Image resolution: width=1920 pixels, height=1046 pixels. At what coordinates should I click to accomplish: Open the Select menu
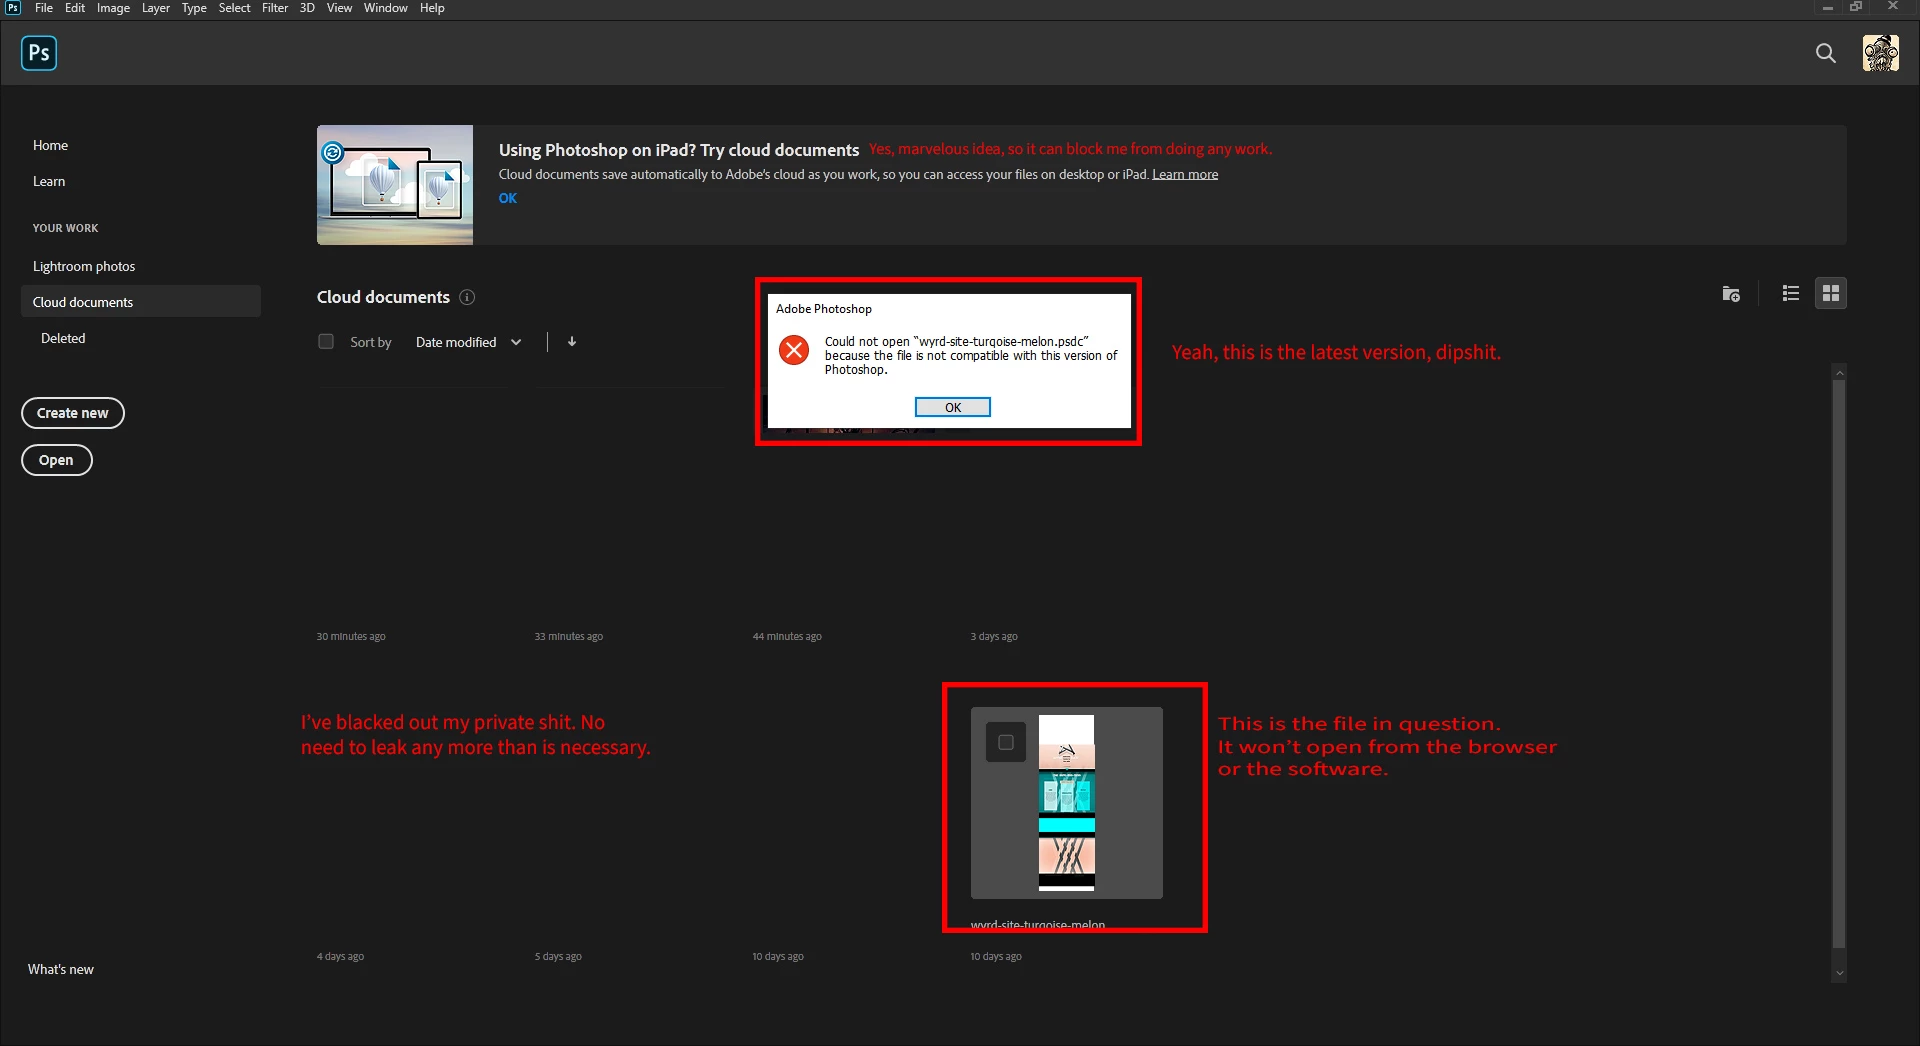[x=235, y=8]
